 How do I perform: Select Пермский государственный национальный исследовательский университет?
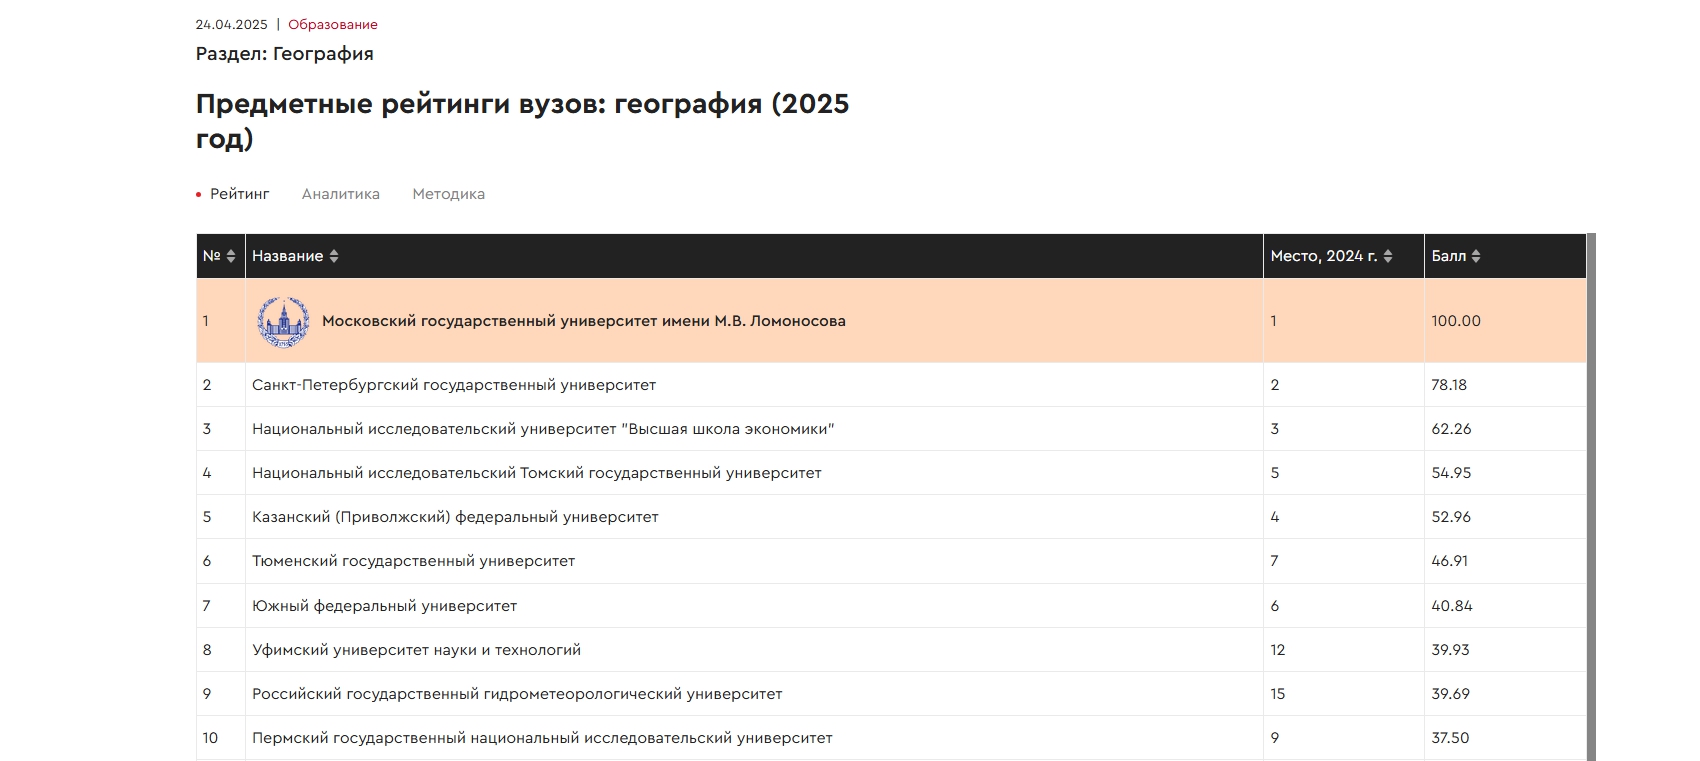(x=542, y=738)
